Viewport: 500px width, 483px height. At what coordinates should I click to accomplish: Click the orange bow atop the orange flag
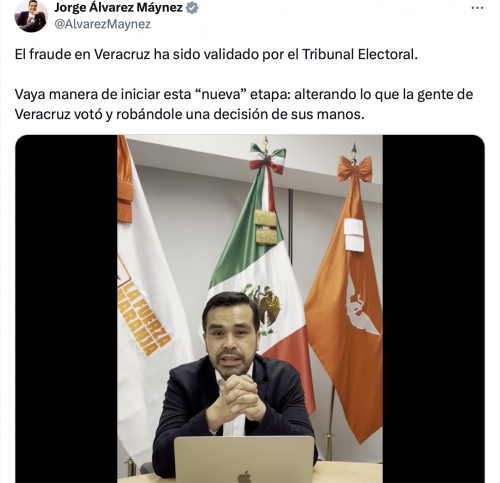(355, 169)
